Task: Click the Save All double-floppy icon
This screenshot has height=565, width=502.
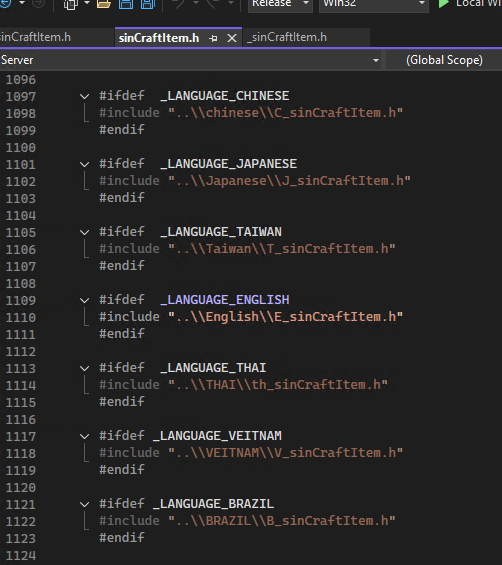Action: [148, 4]
